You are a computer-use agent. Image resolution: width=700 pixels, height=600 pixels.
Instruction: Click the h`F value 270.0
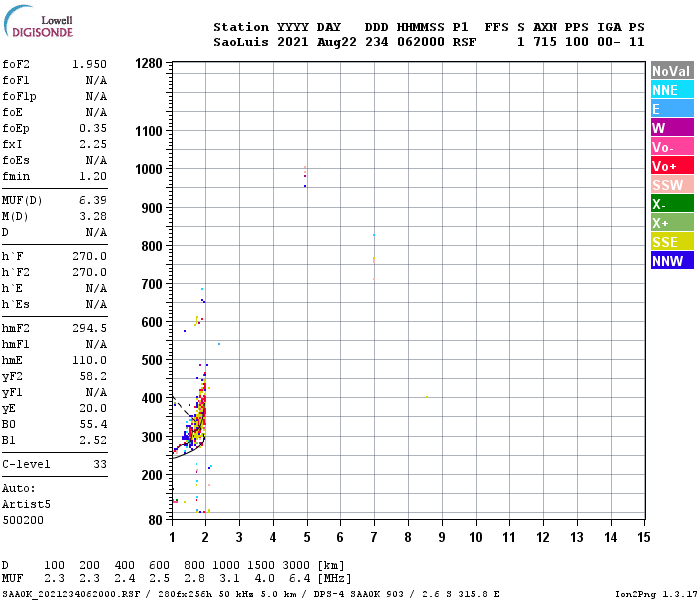coord(89,256)
